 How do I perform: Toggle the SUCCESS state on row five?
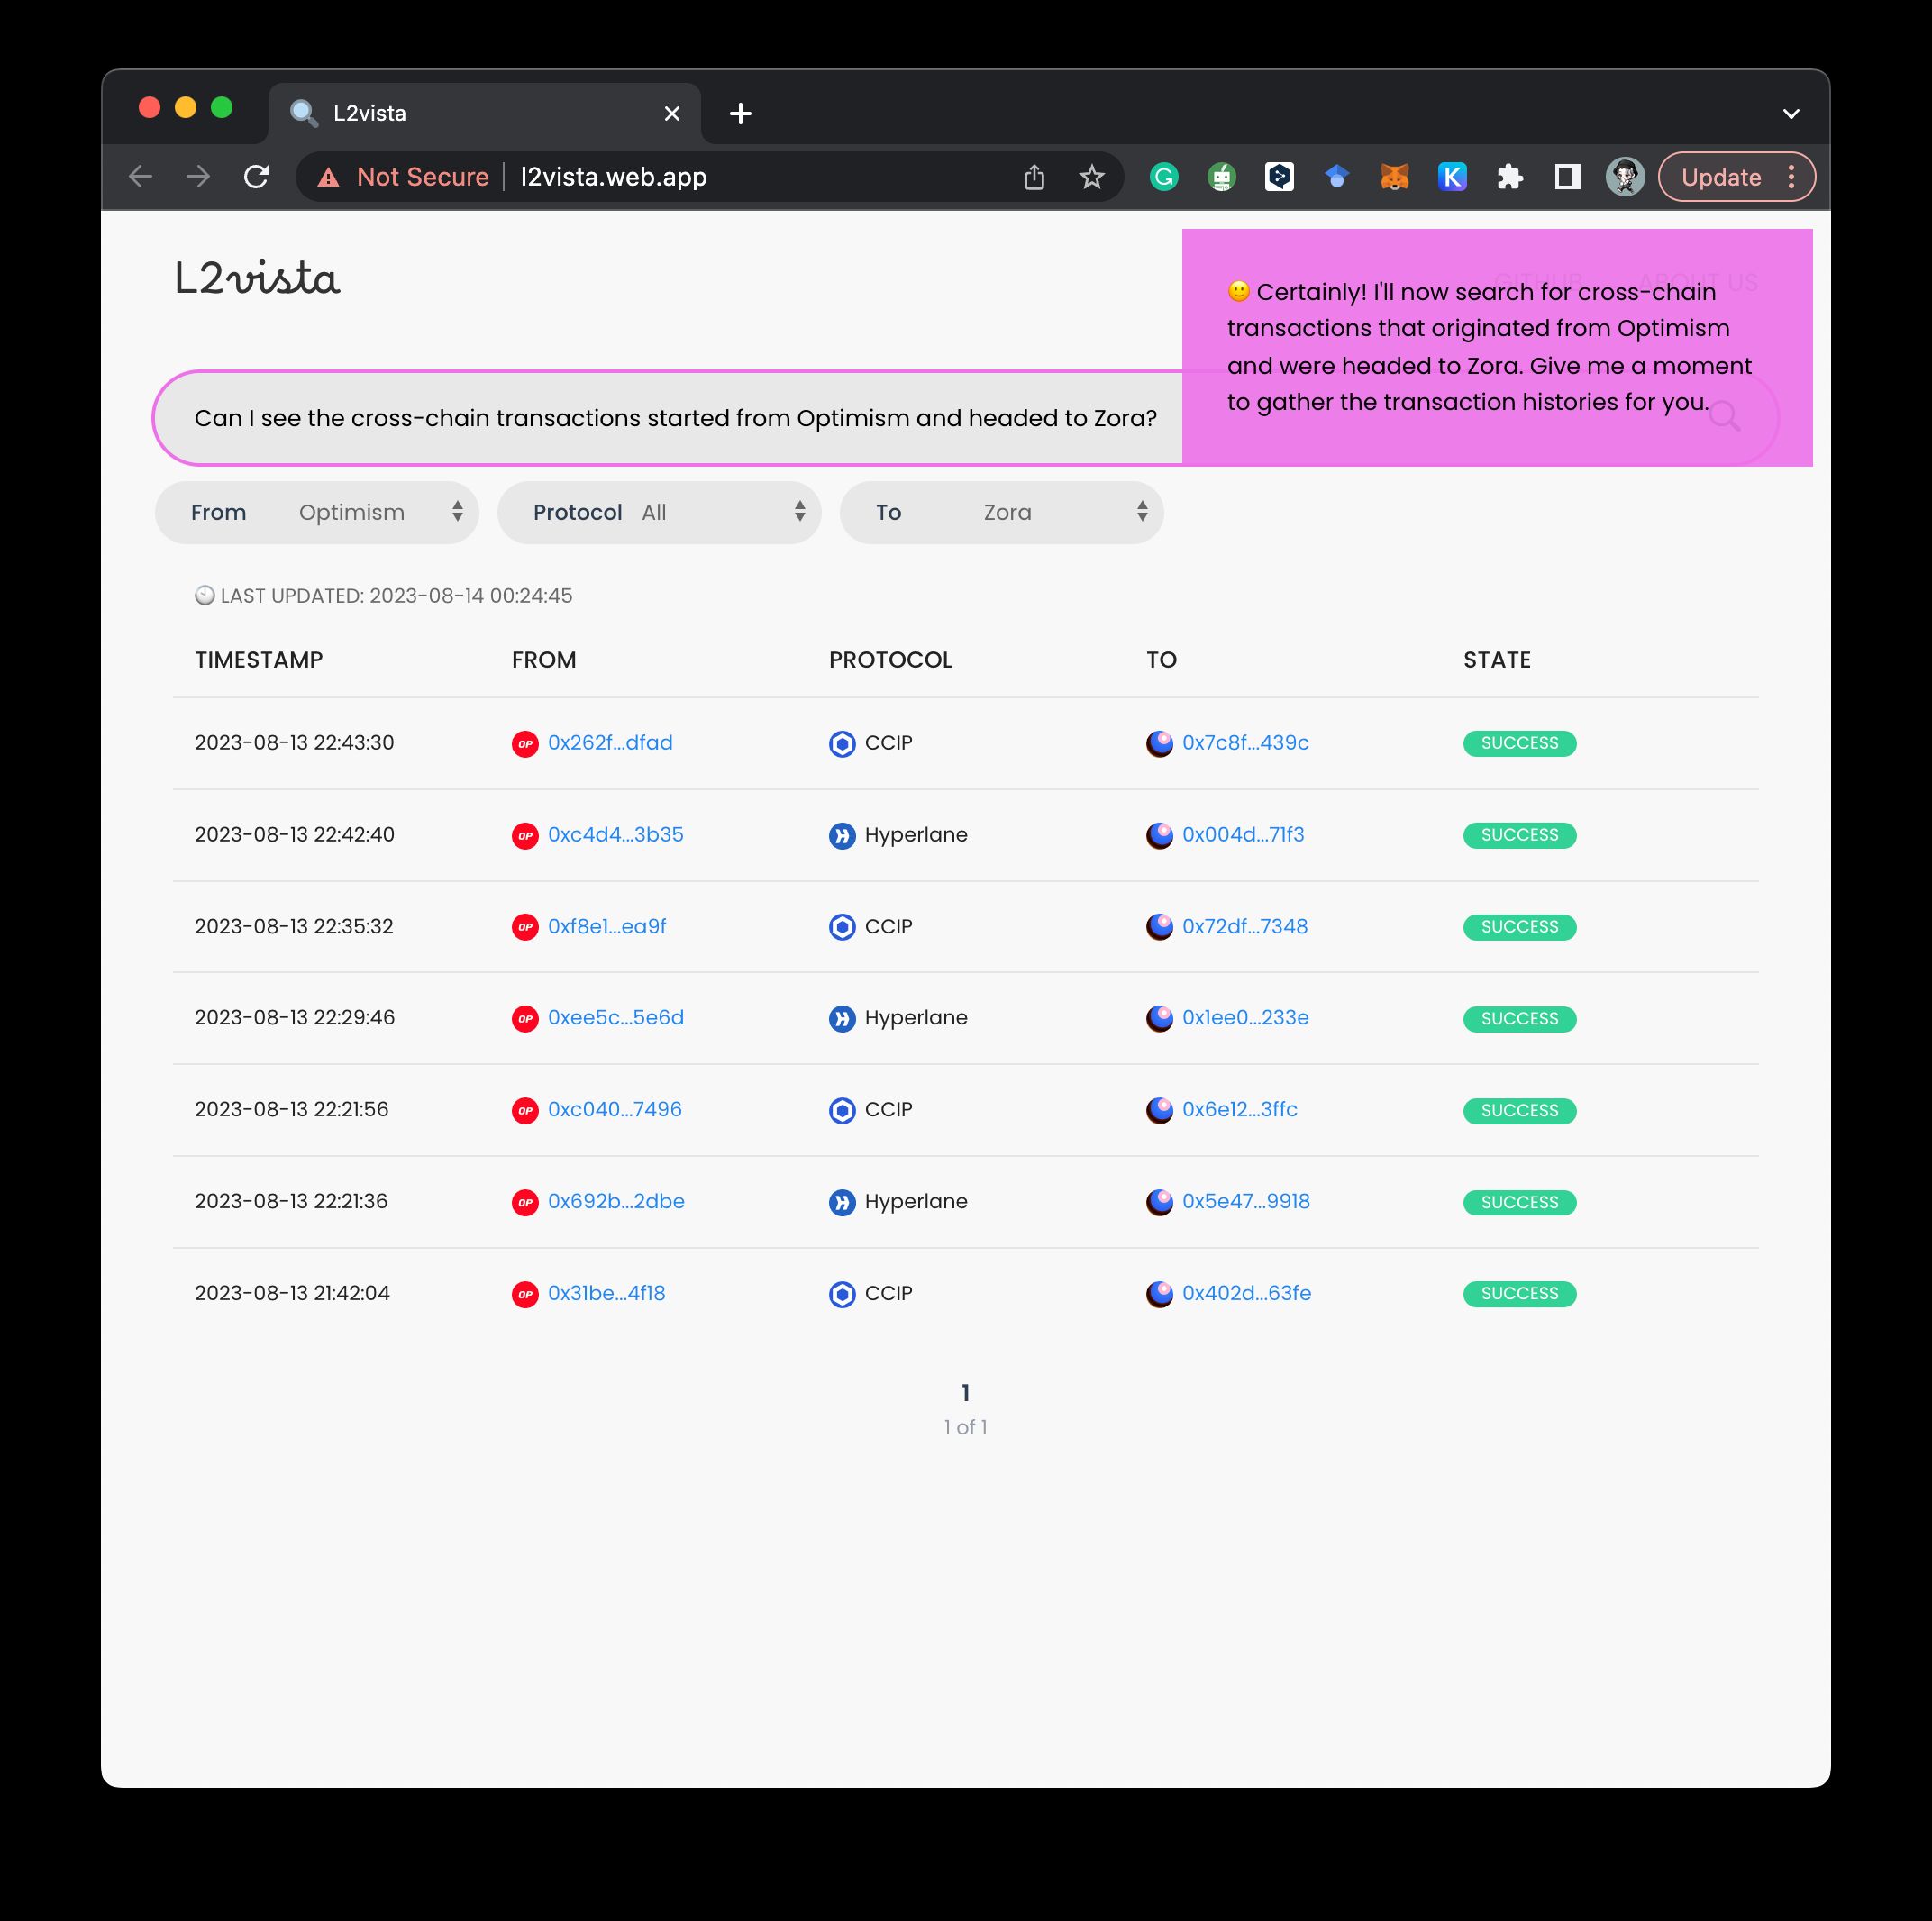coord(1518,1108)
